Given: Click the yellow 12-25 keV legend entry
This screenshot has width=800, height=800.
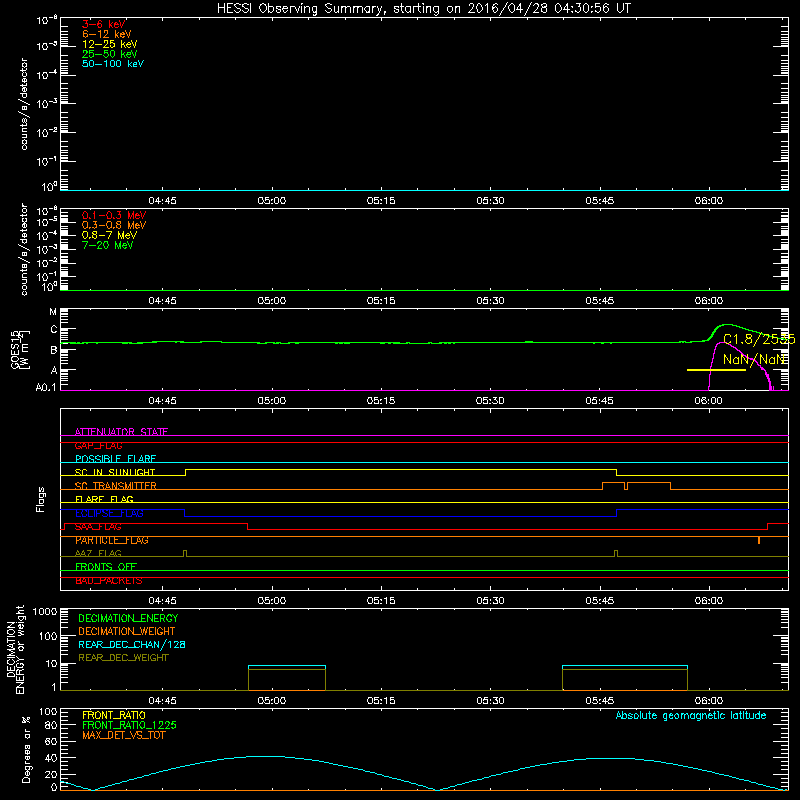Looking at the screenshot, I should click(110, 44).
